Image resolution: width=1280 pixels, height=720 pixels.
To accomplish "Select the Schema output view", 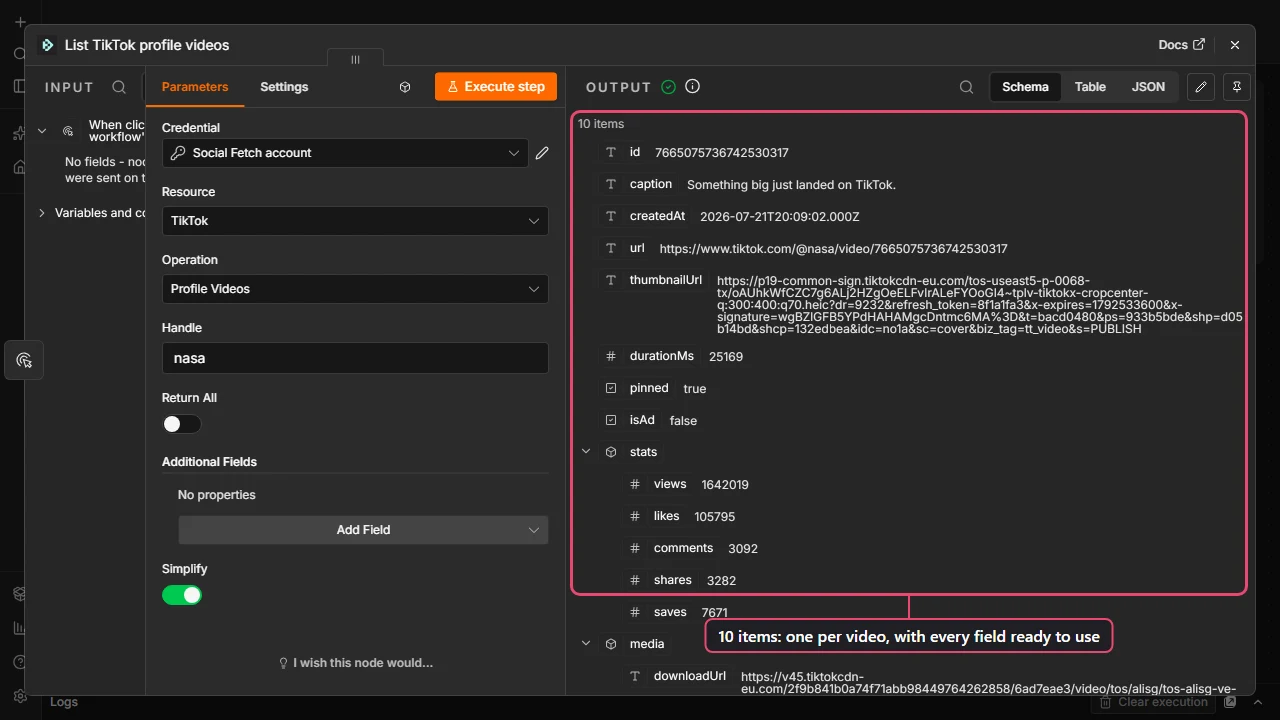I will [x=1025, y=87].
